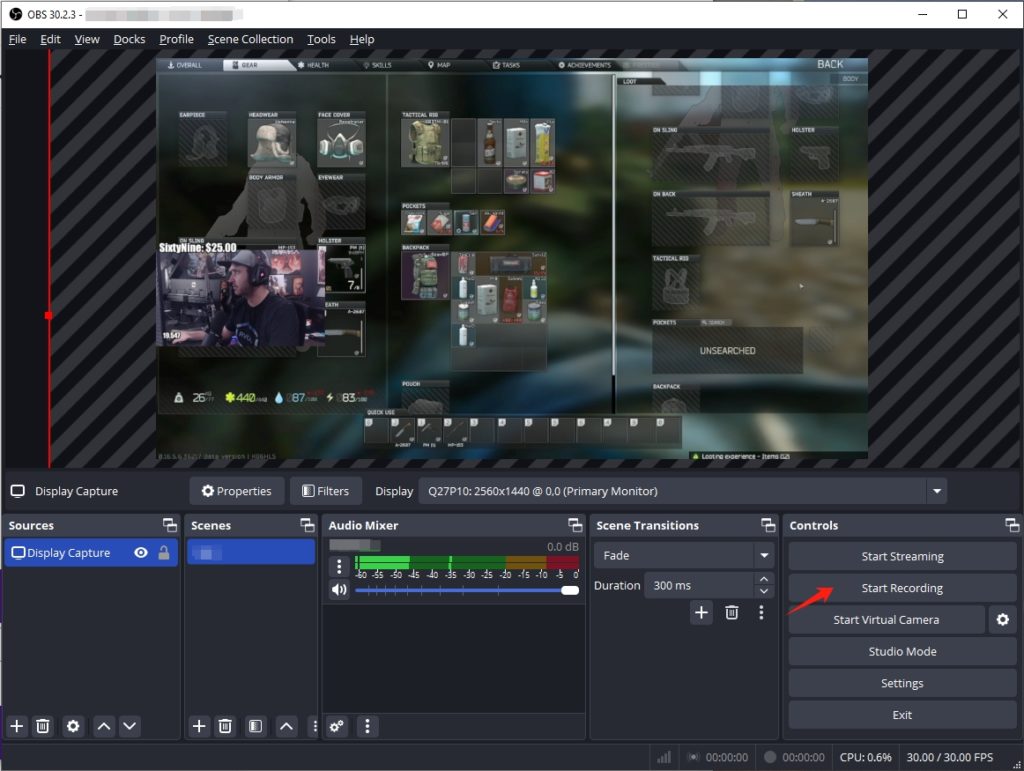This screenshot has width=1024, height=771.
Task: Click Start Recording button
Action: 902,588
